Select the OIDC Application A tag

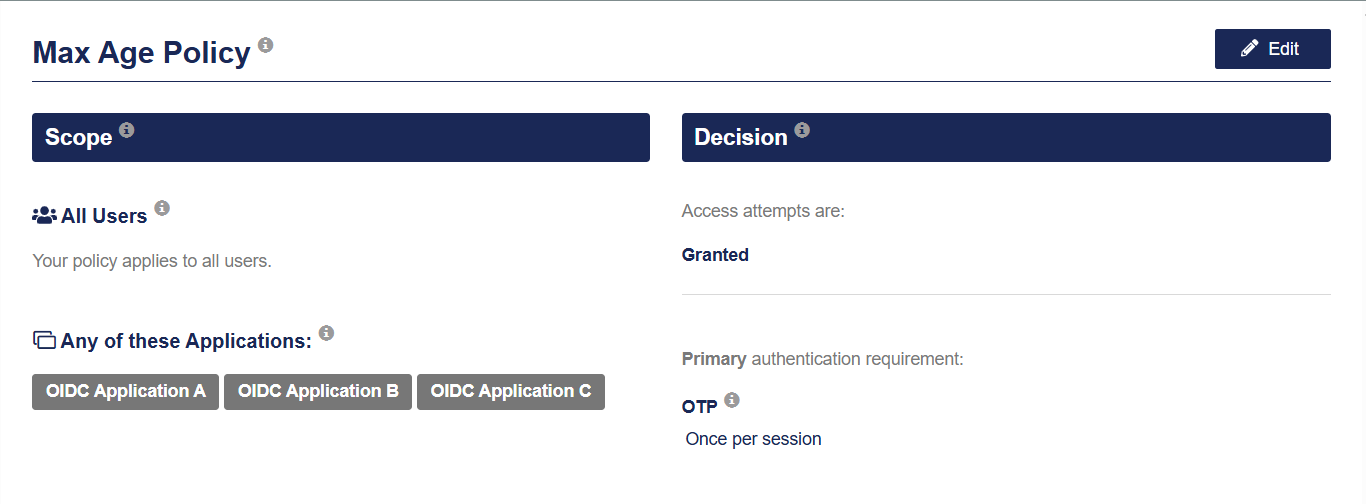tap(125, 392)
